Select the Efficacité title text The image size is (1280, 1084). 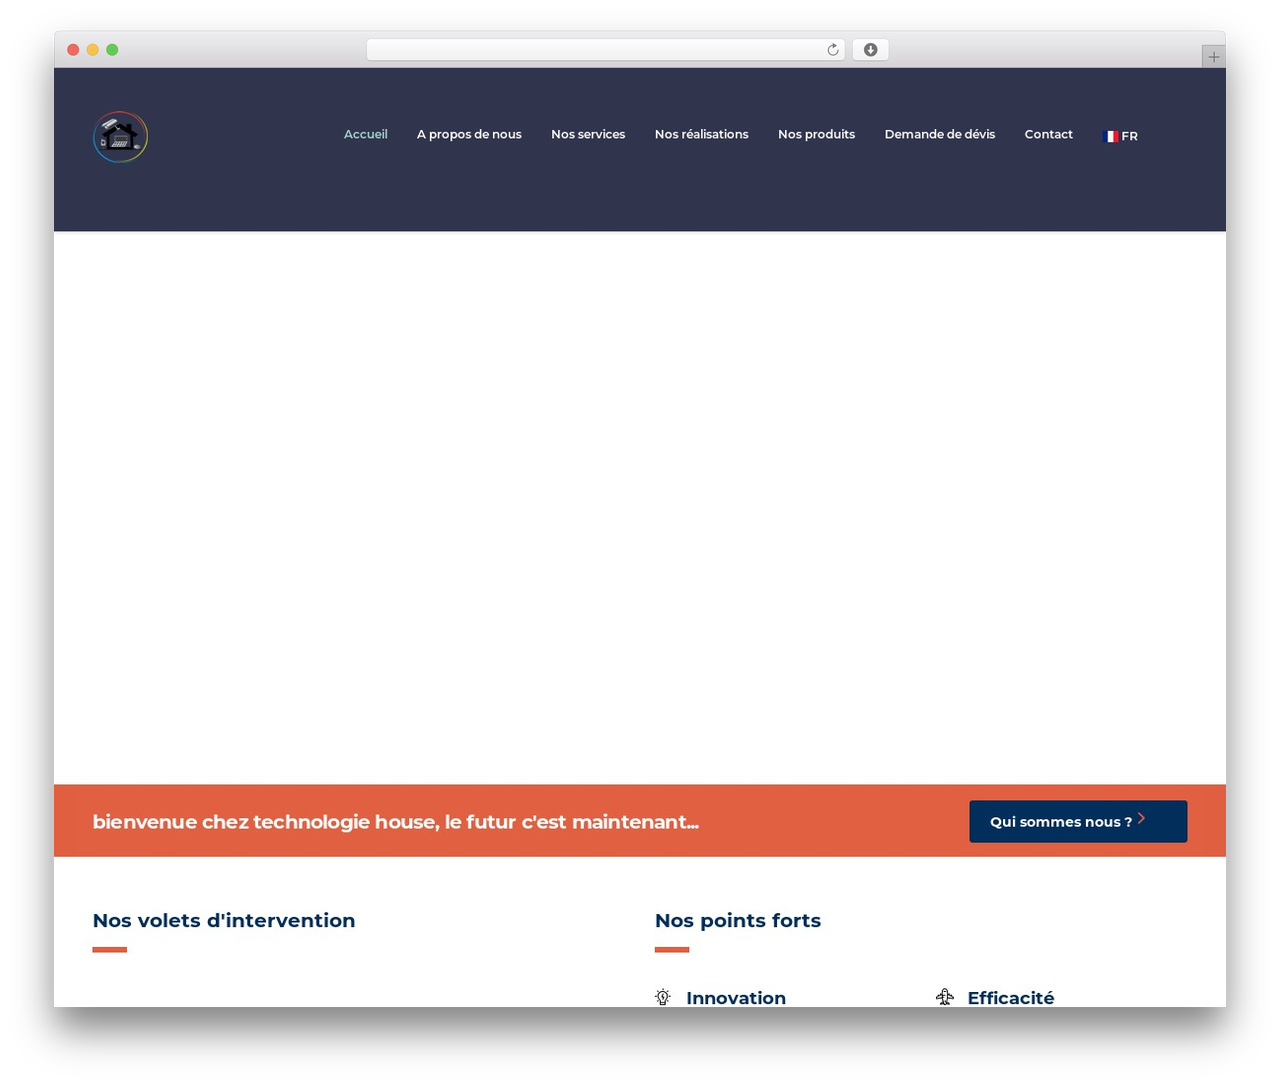pyautogui.click(x=1011, y=998)
